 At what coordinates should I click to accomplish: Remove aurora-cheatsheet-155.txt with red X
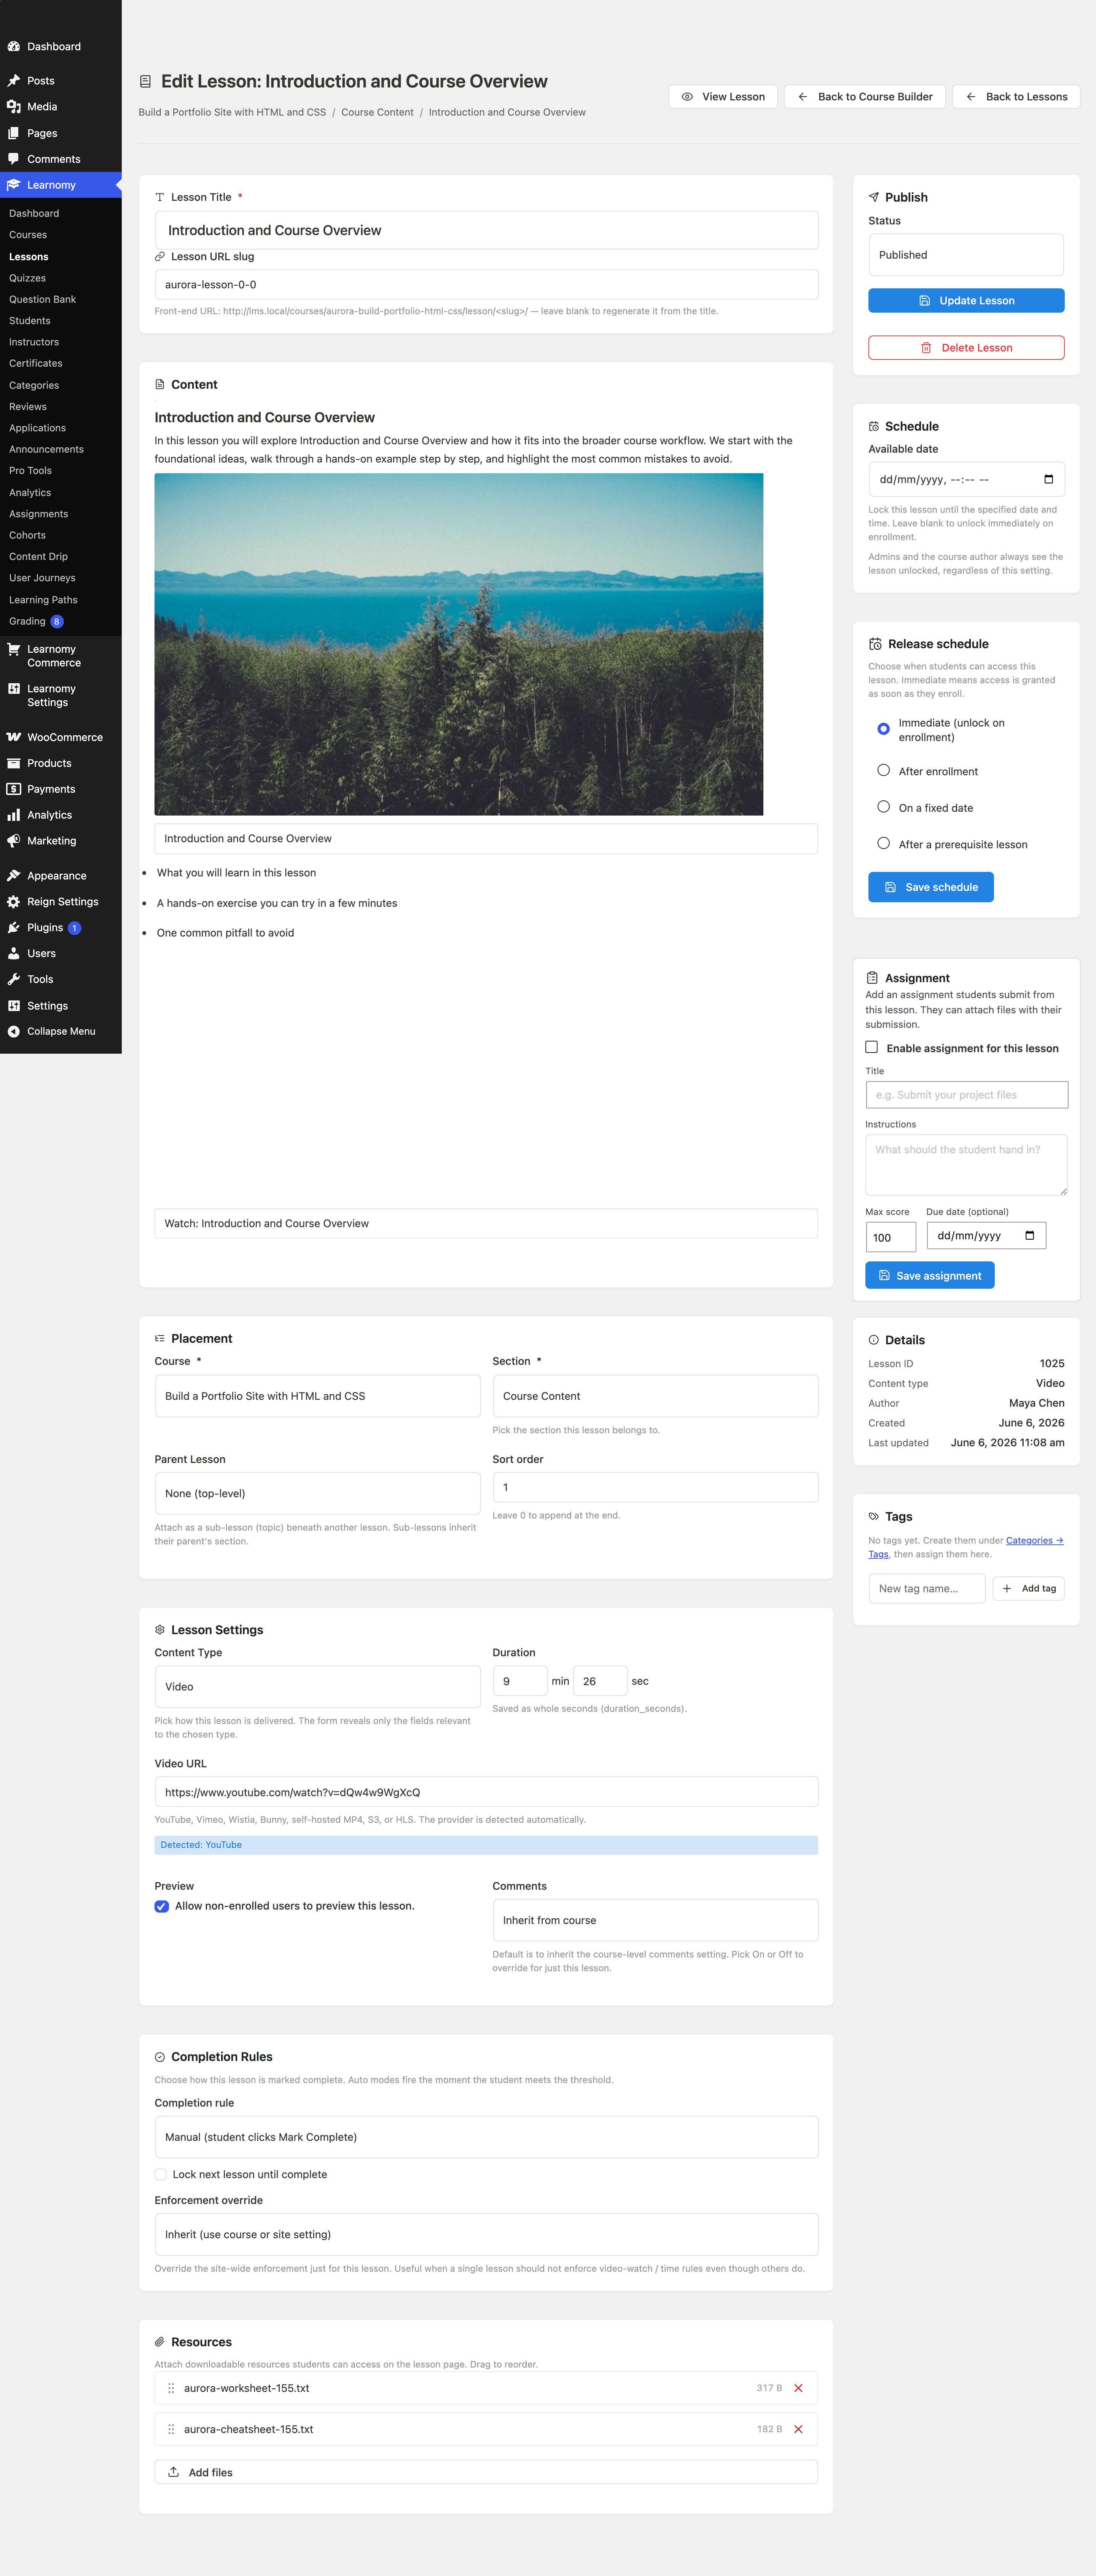[x=798, y=2429]
